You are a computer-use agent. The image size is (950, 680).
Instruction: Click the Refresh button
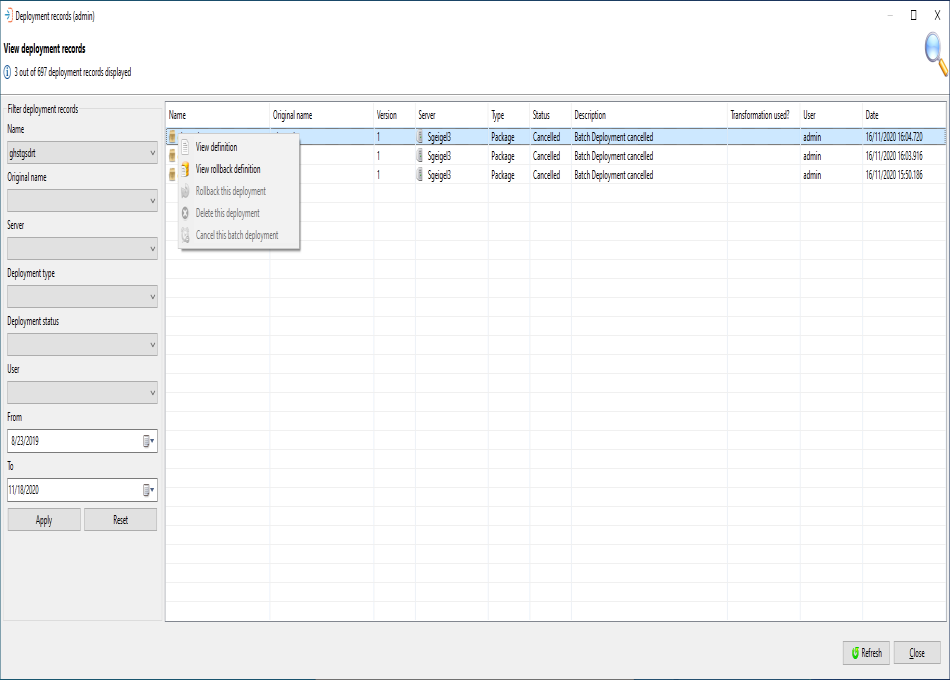coord(866,653)
